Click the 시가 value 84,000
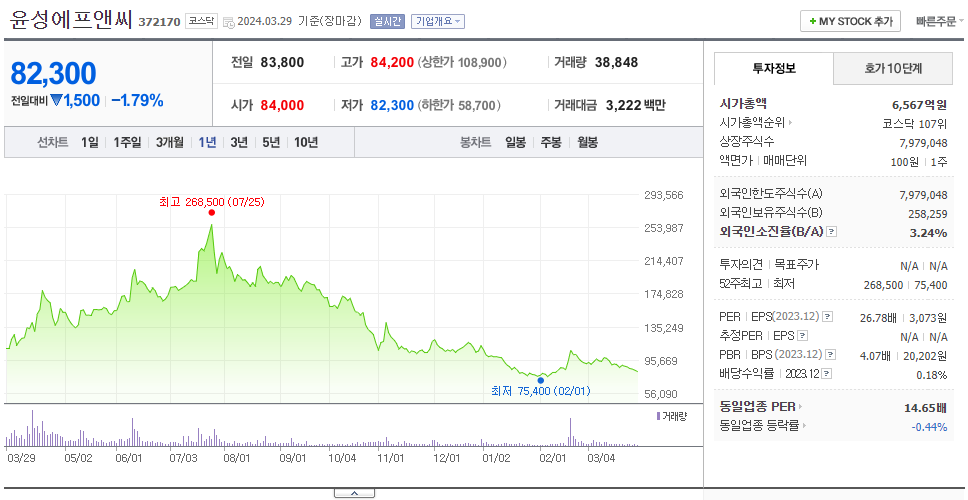The height and width of the screenshot is (500, 968). tap(282, 106)
